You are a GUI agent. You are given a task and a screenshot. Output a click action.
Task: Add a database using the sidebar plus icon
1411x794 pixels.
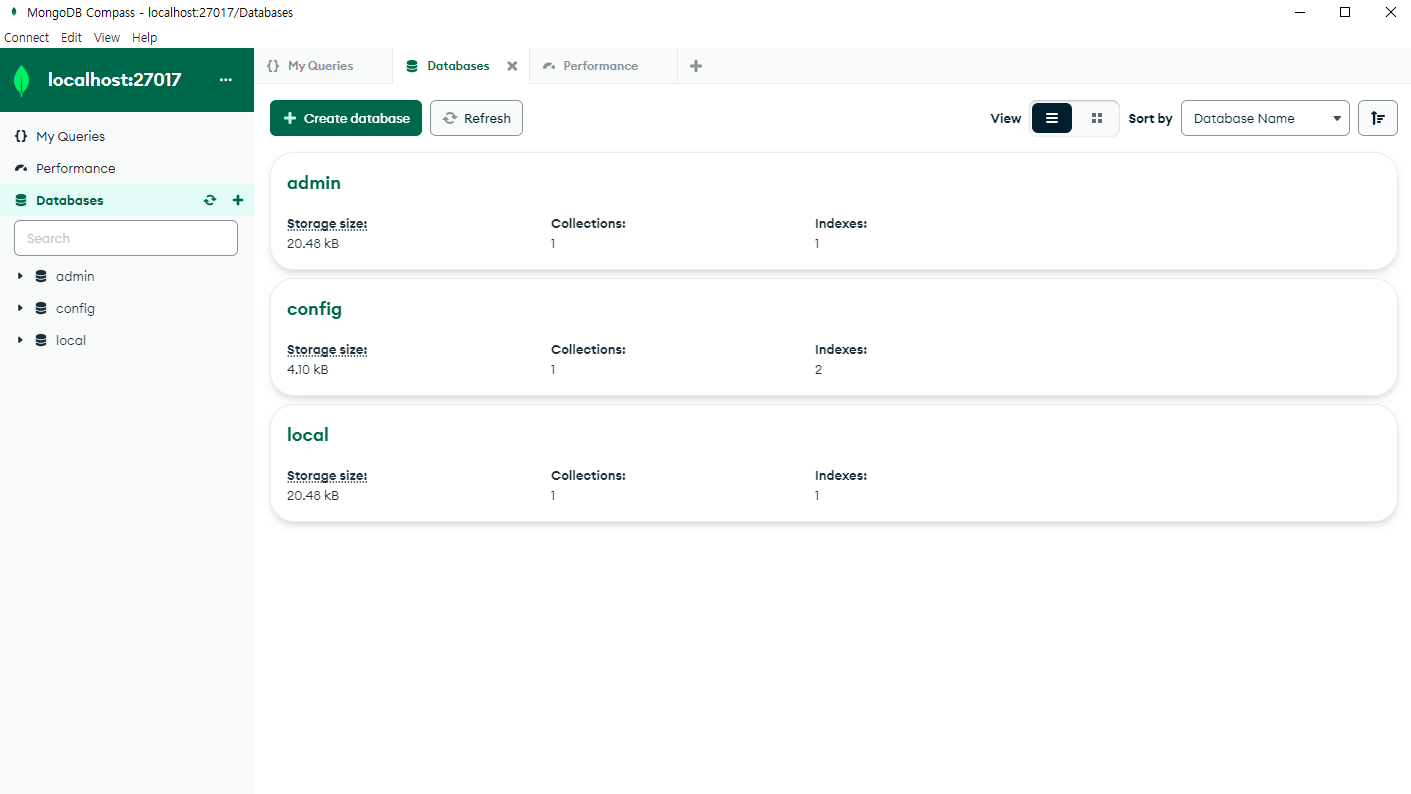point(238,200)
